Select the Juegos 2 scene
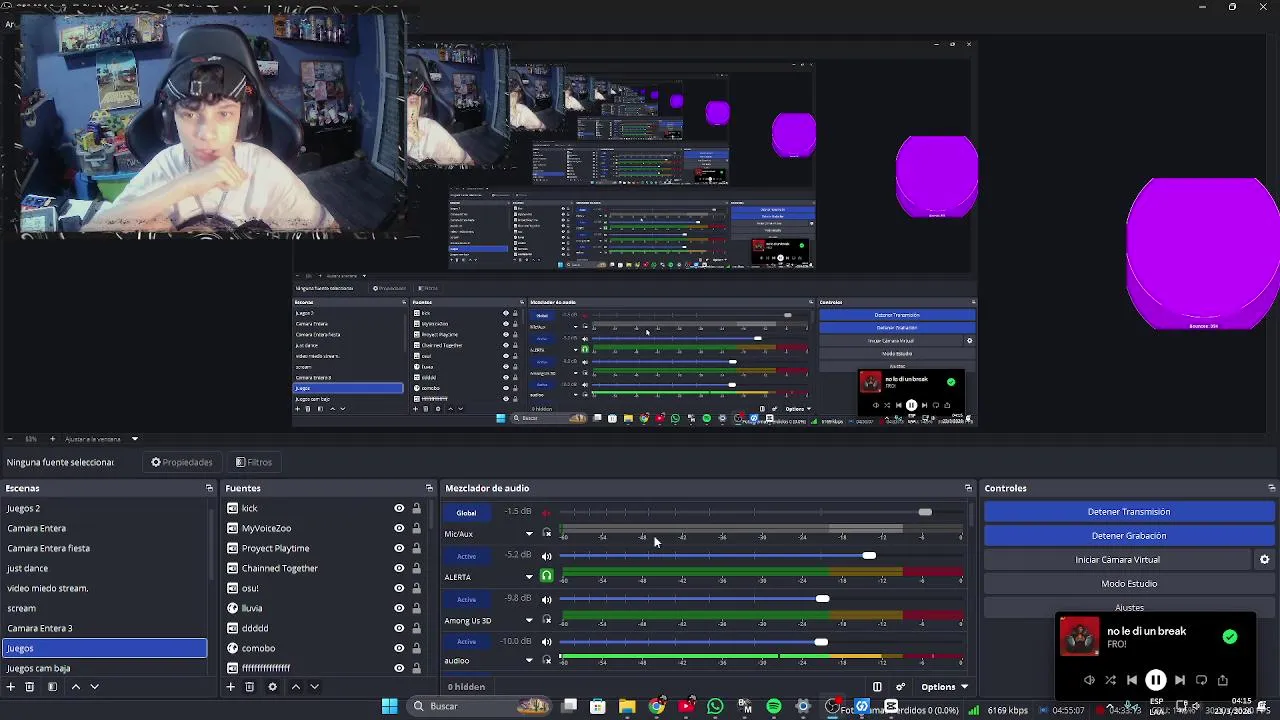The image size is (1280, 720). point(104,508)
